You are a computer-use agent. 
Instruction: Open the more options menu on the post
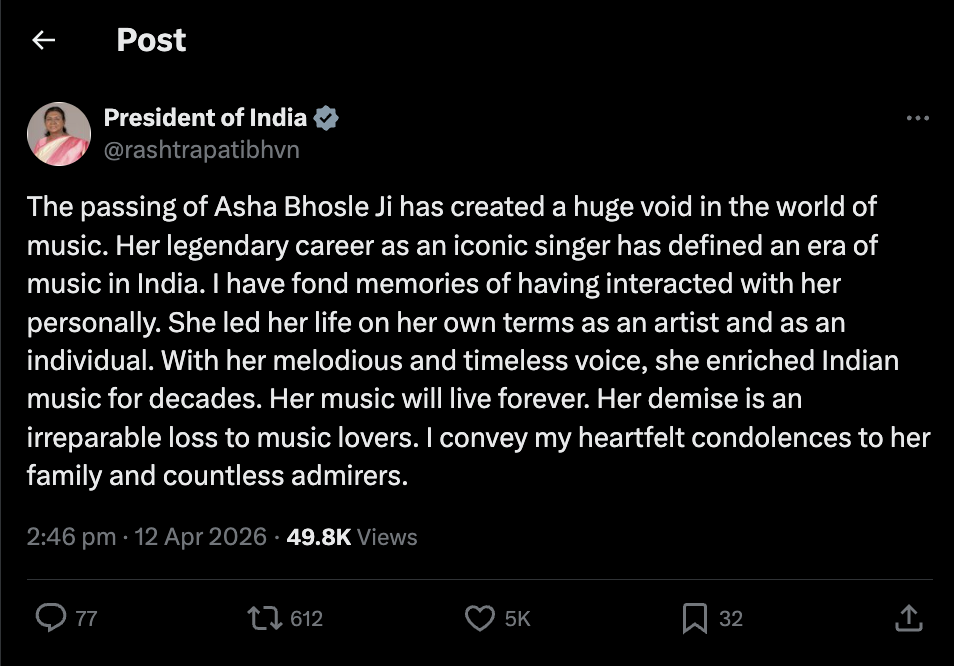tap(916, 117)
